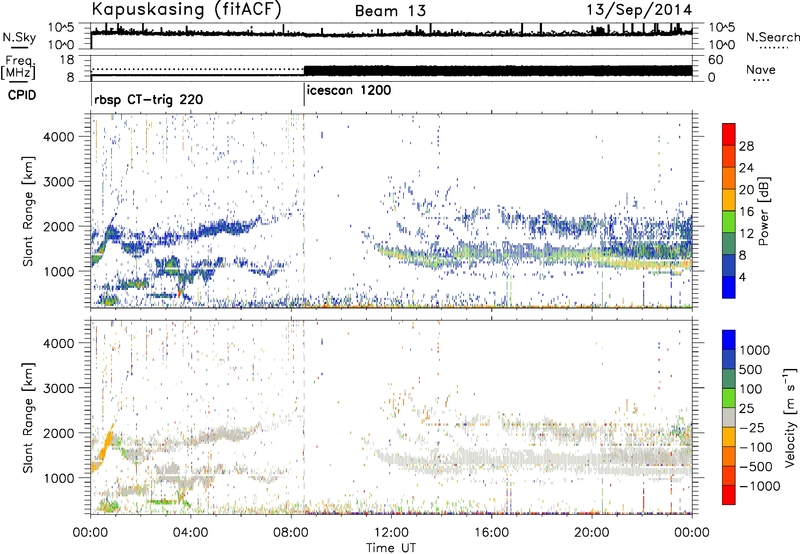
Task: Select the icescan 1200 program label
Action: point(349,90)
